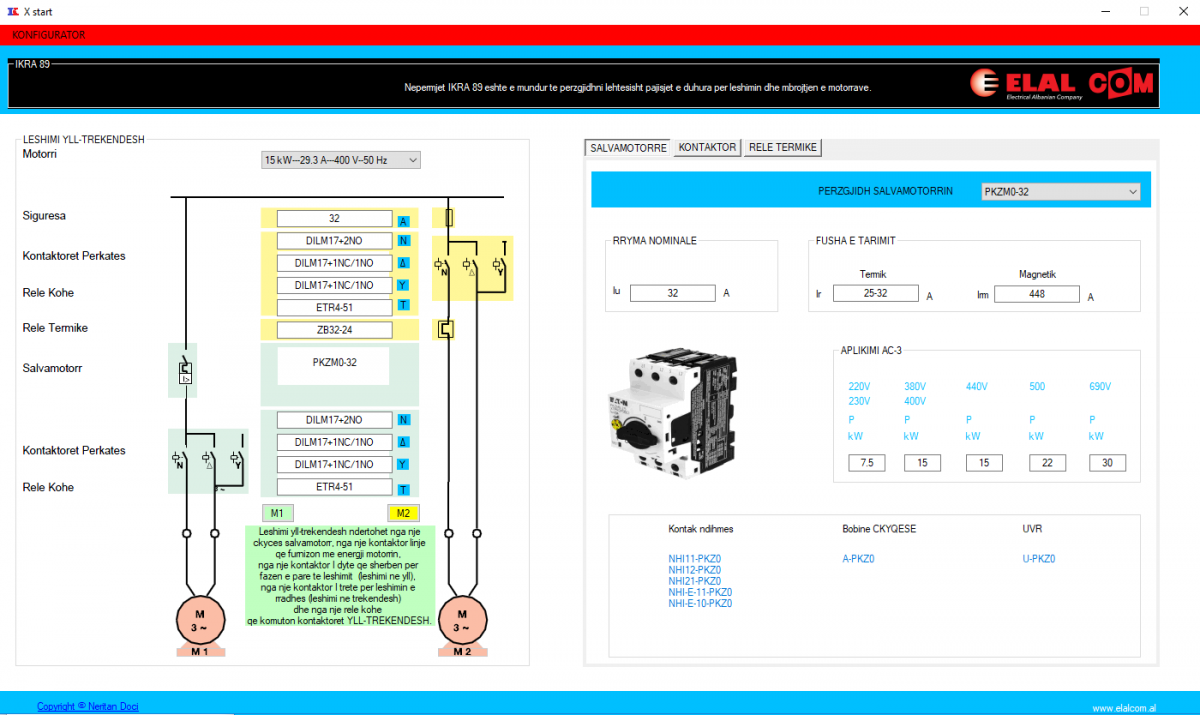Click the NHI11-PKZ0 auxiliary contact link
The height and width of the screenshot is (715, 1200).
pos(694,559)
